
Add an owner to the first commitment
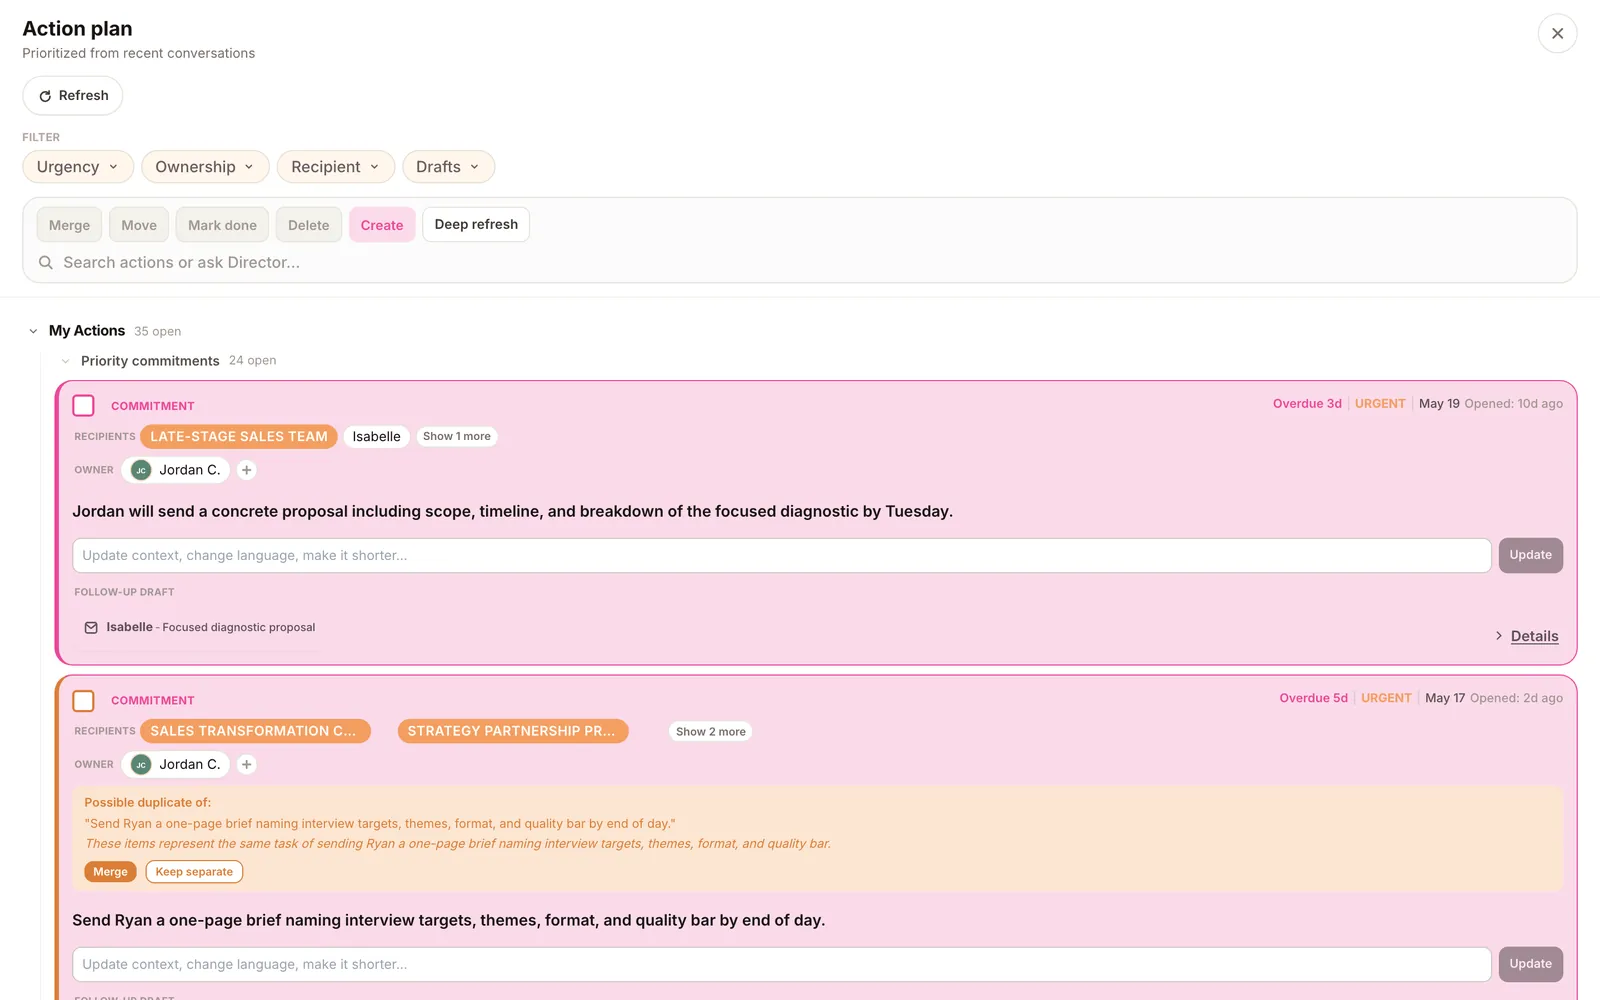coord(246,470)
